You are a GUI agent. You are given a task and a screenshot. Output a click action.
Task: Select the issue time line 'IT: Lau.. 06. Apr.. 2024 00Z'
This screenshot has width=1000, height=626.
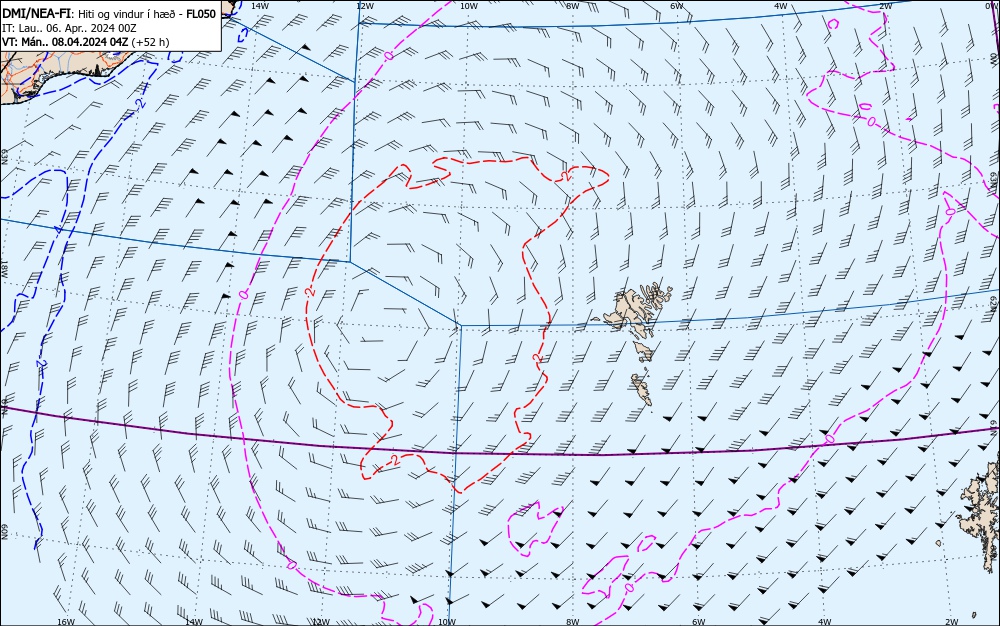pos(69,28)
